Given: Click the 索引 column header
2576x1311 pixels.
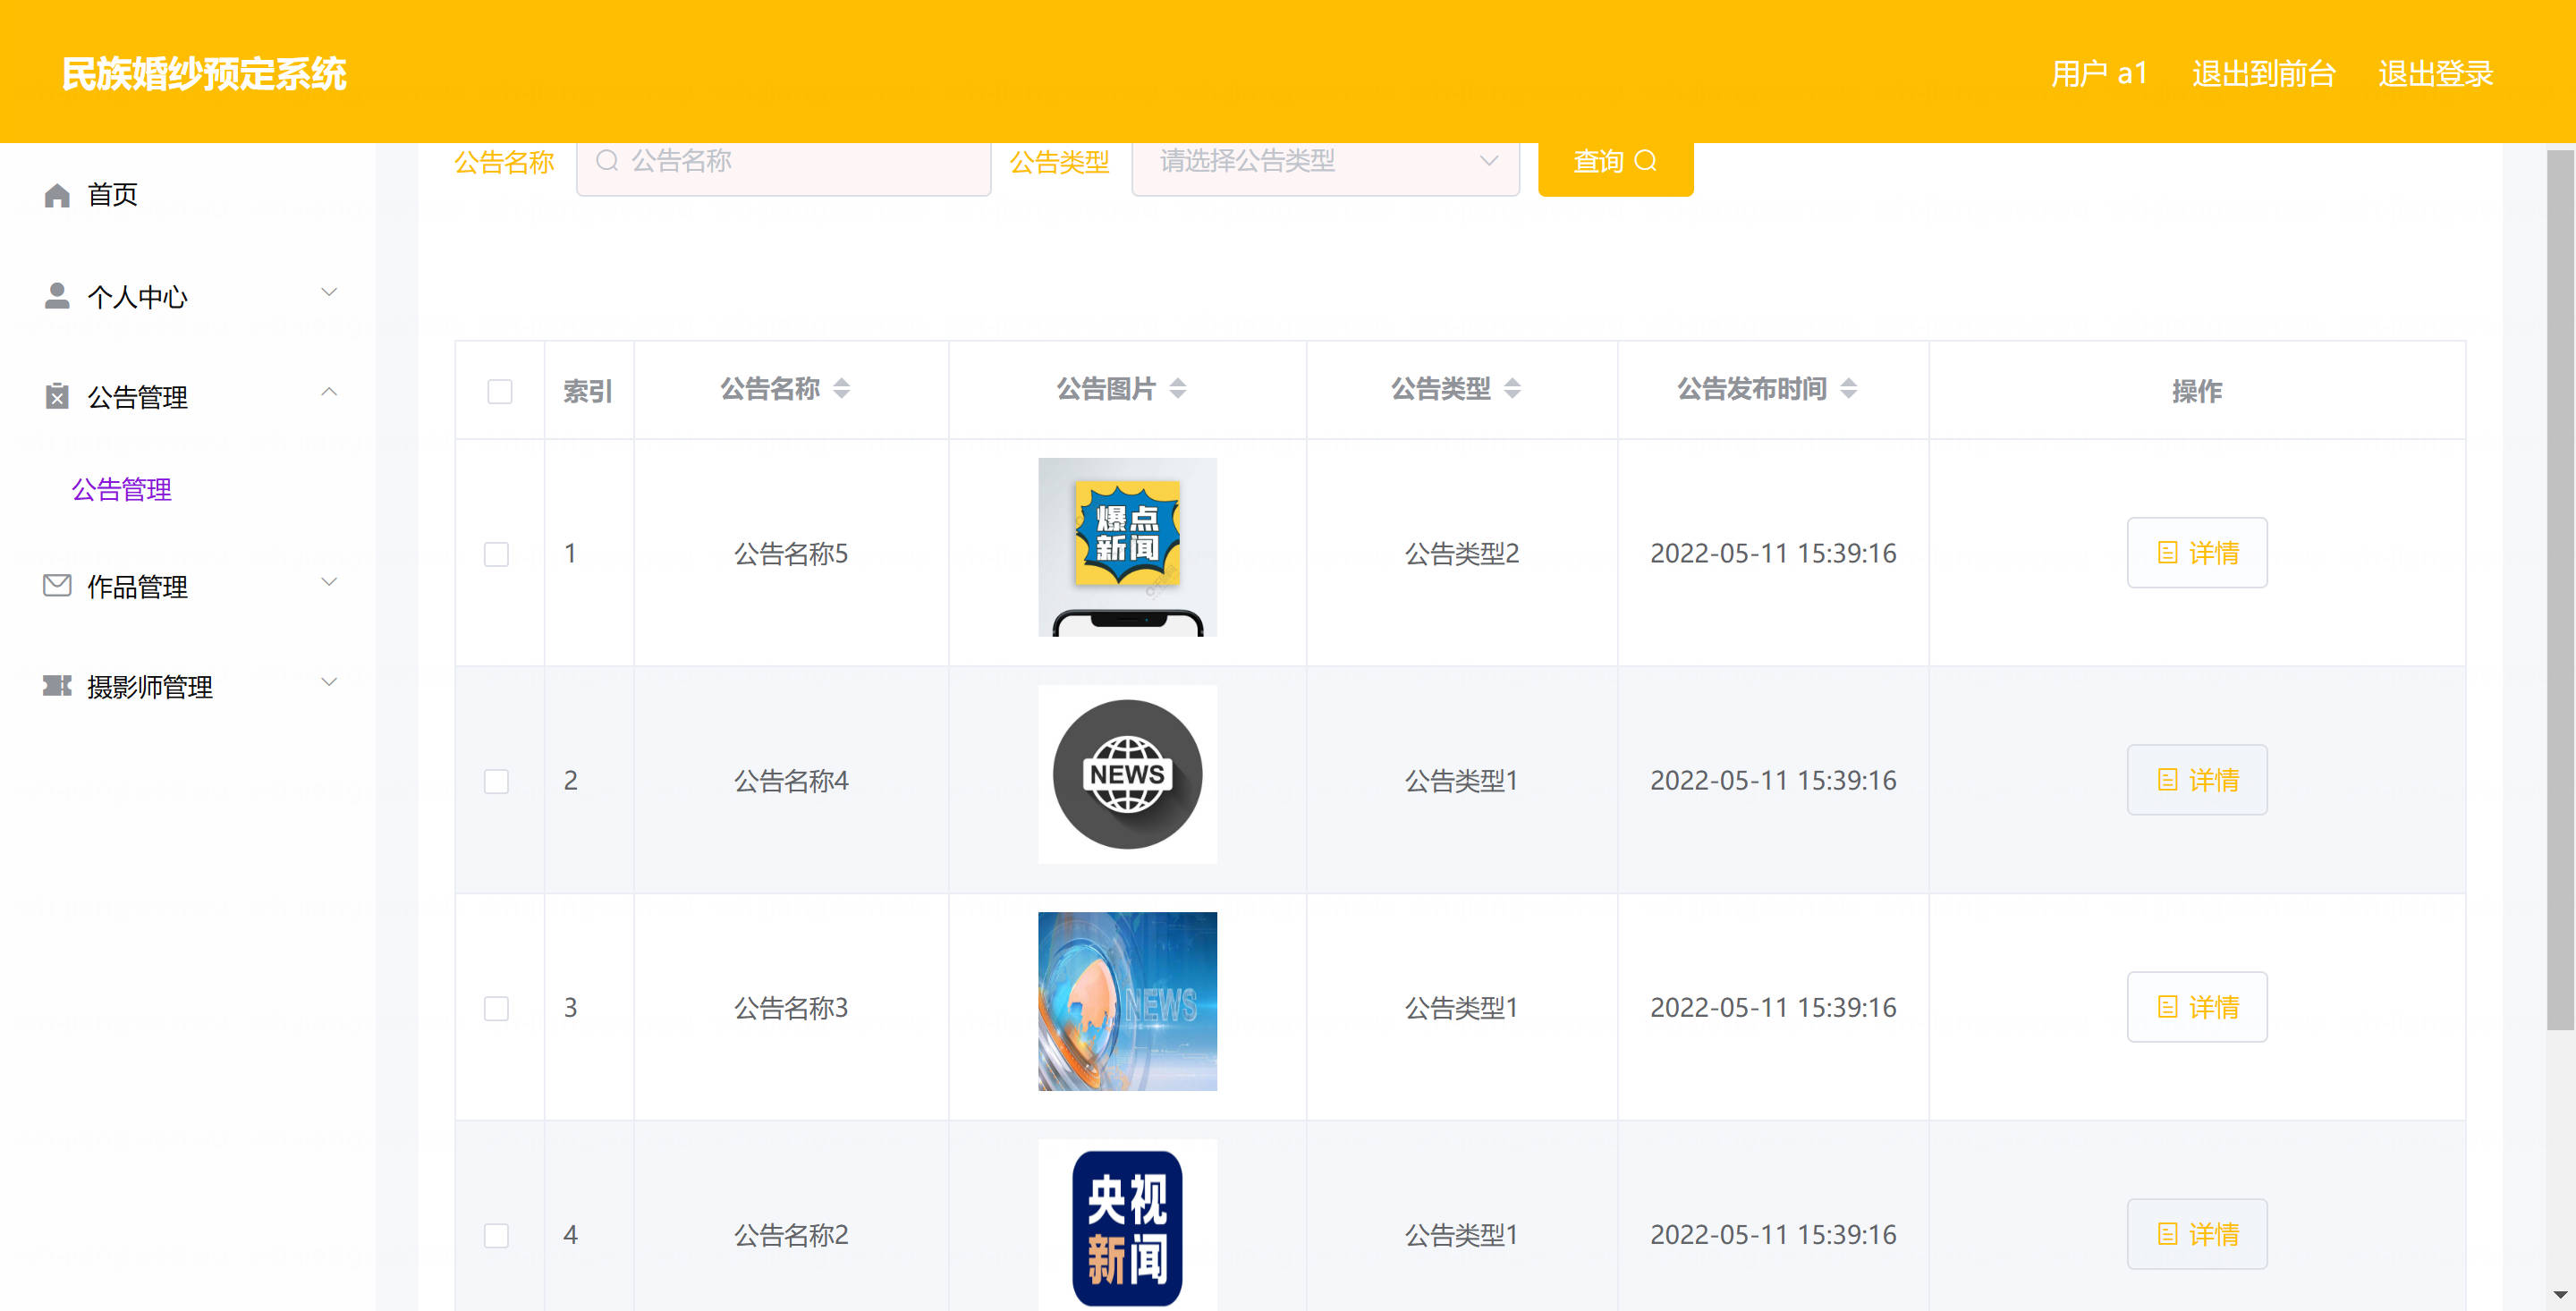Looking at the screenshot, I should (588, 391).
